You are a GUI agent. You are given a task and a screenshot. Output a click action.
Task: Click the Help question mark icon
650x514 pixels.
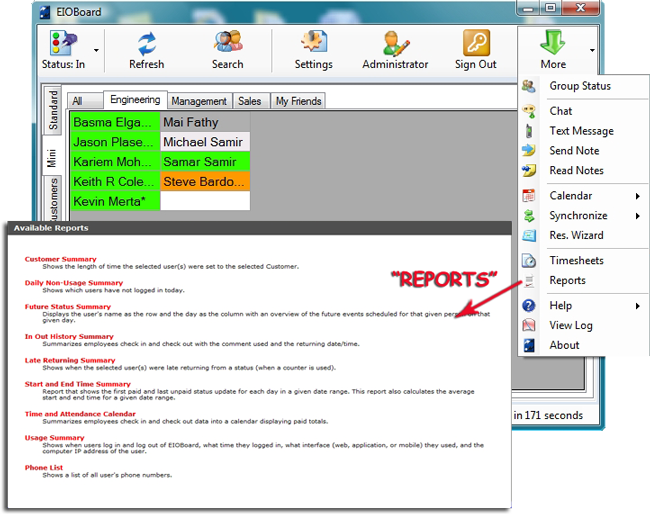[529, 306]
